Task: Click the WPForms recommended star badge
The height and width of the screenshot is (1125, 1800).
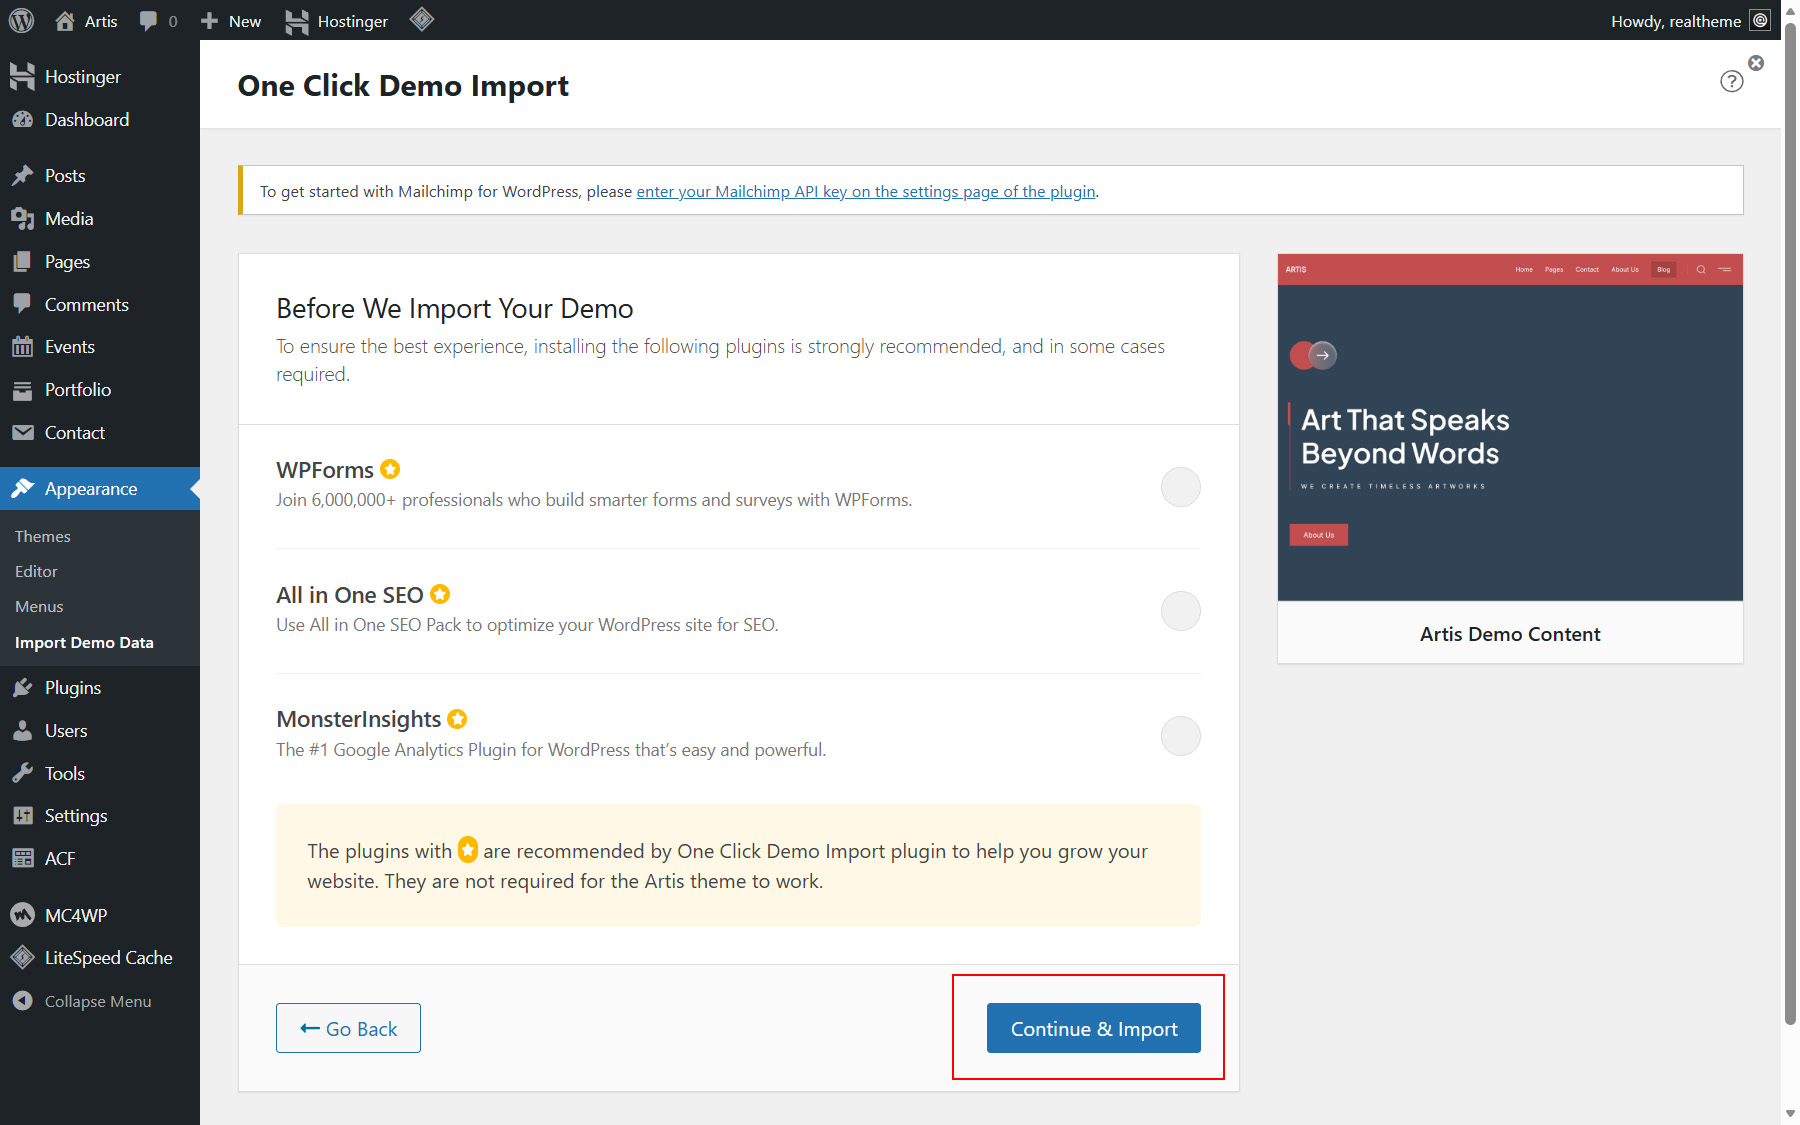Action: 390,469
